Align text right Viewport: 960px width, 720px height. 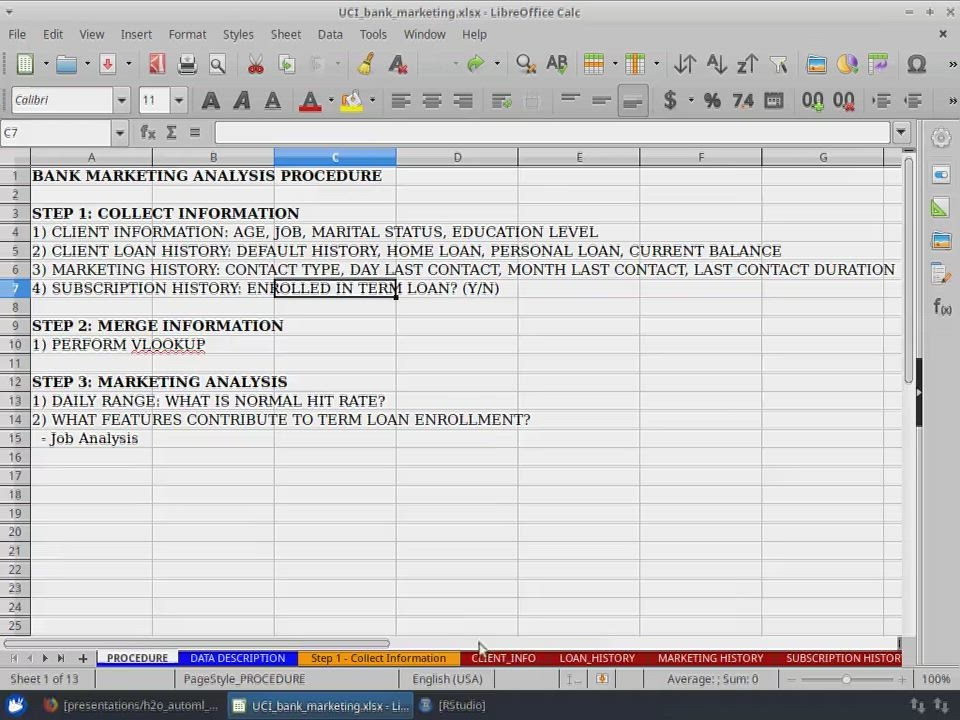(463, 100)
